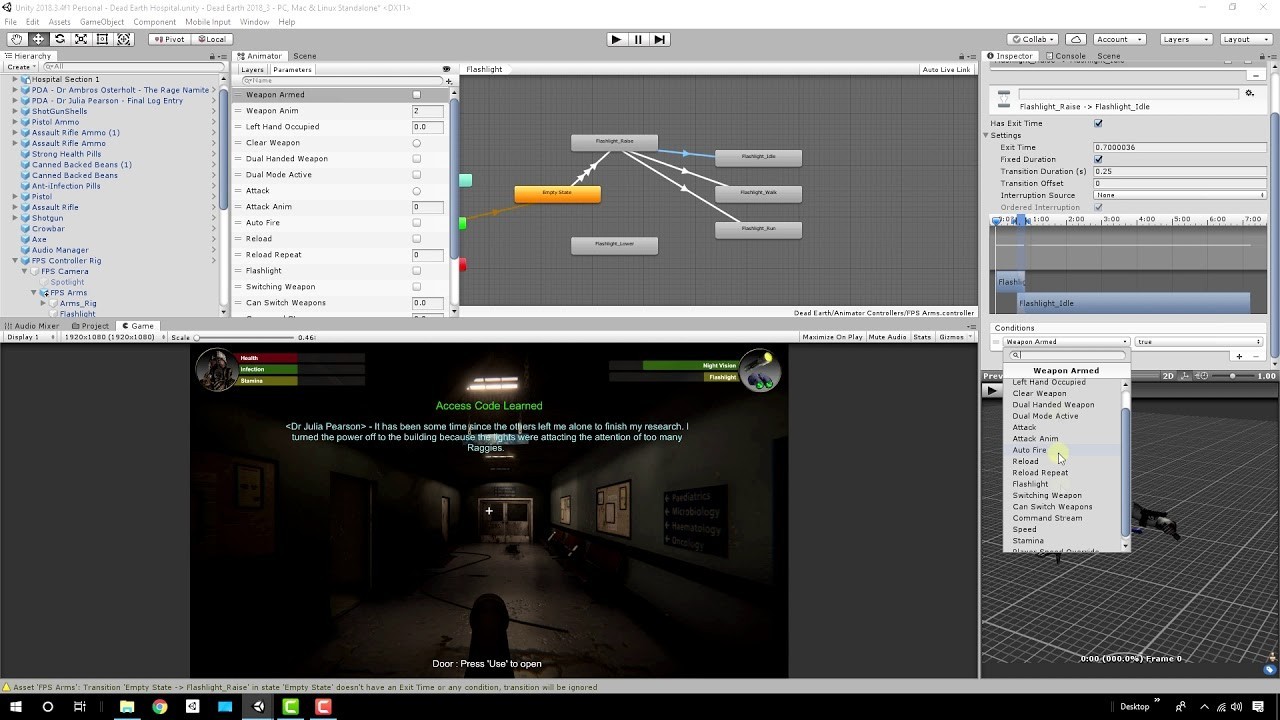The height and width of the screenshot is (720, 1280).
Task: Open the GameObject menu
Action: pos(101,22)
